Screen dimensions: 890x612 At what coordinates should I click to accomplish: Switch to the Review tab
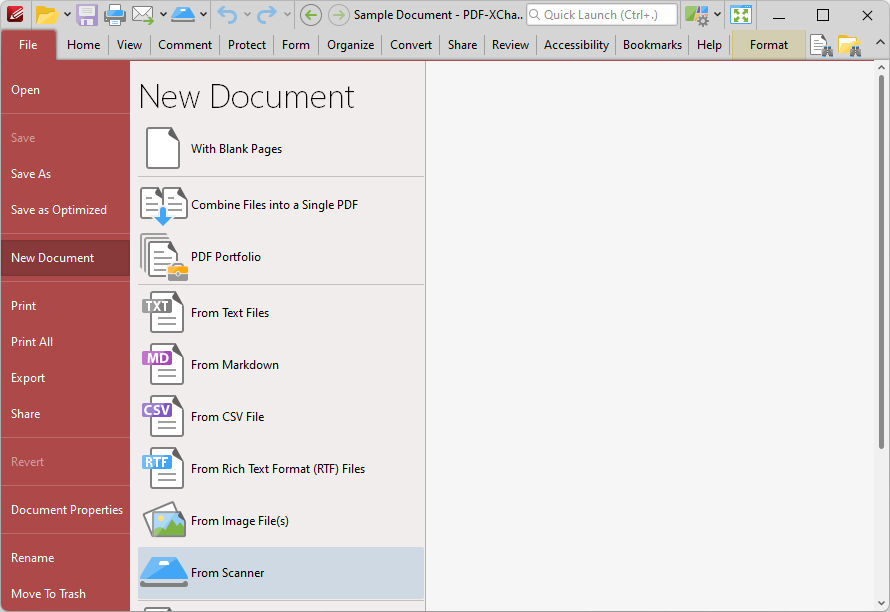[510, 45]
